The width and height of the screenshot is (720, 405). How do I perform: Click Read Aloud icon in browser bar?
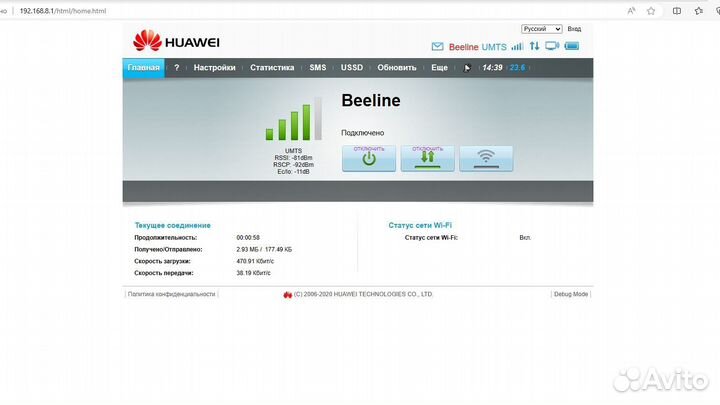tap(631, 11)
